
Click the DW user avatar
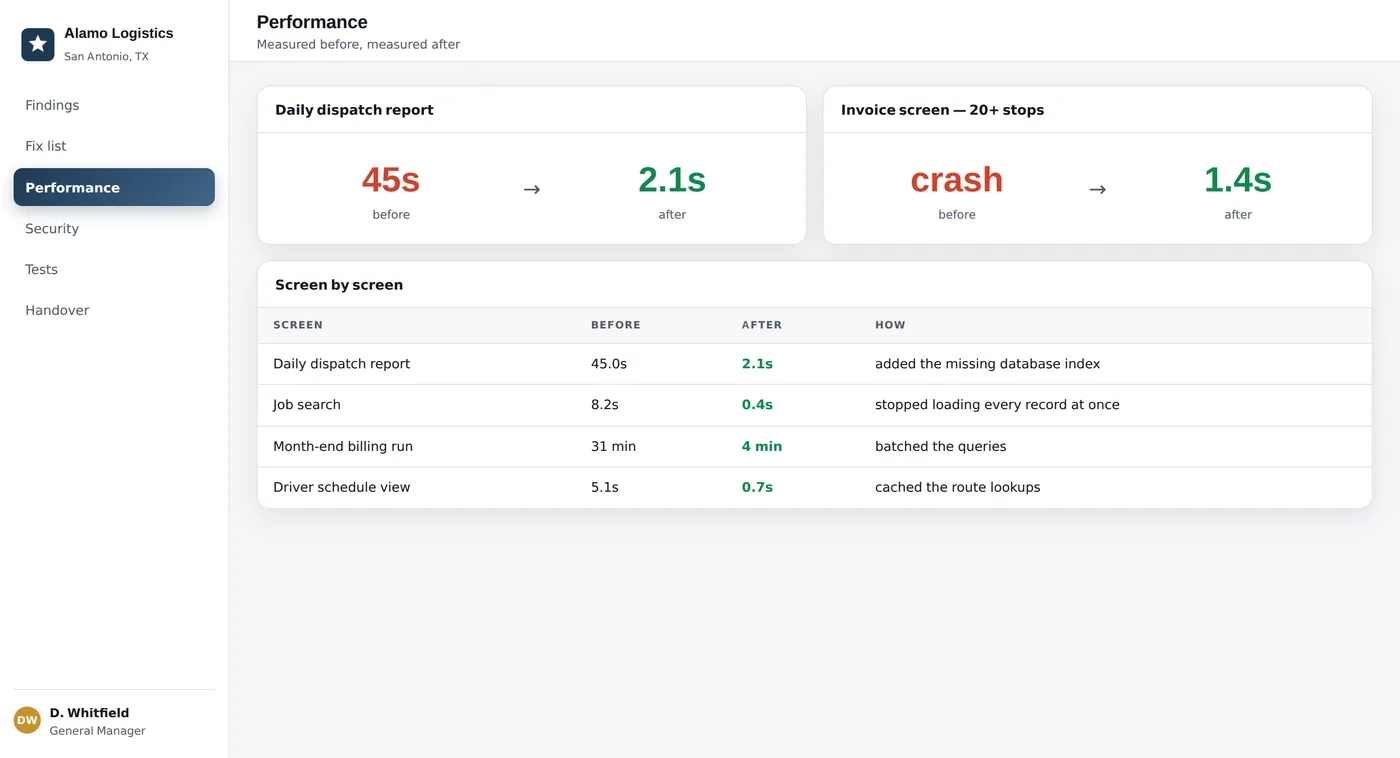point(27,720)
